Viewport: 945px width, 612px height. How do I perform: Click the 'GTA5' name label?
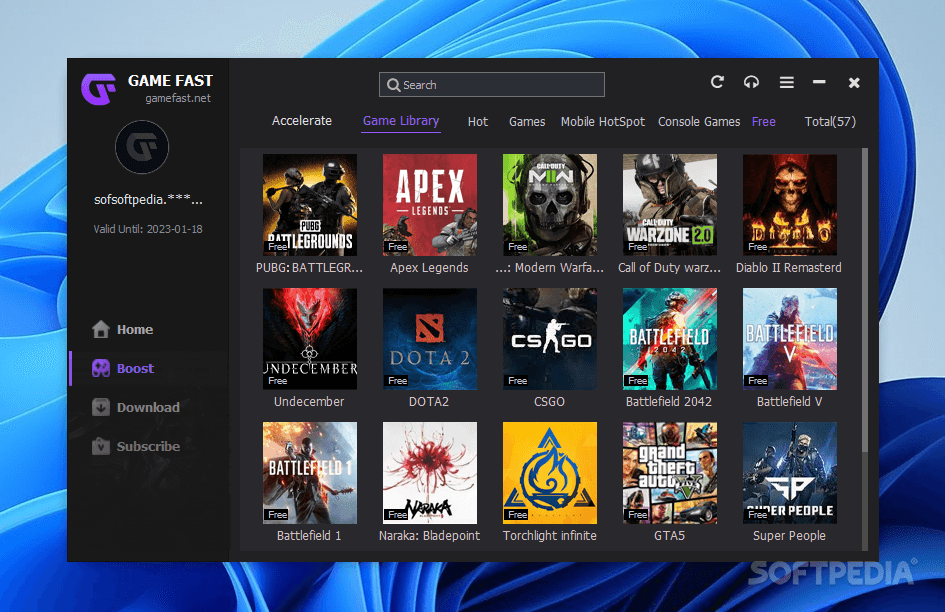pyautogui.click(x=669, y=535)
